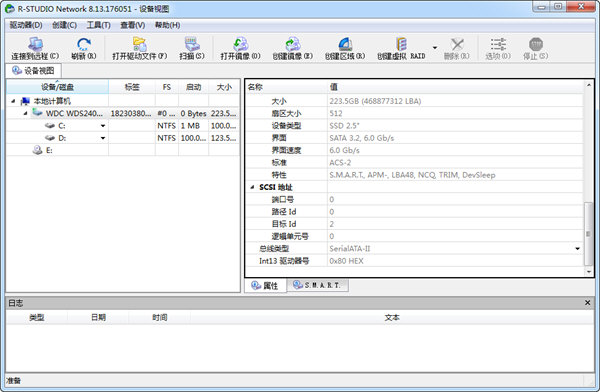
Task: Click the FS column header
Action: point(167,87)
